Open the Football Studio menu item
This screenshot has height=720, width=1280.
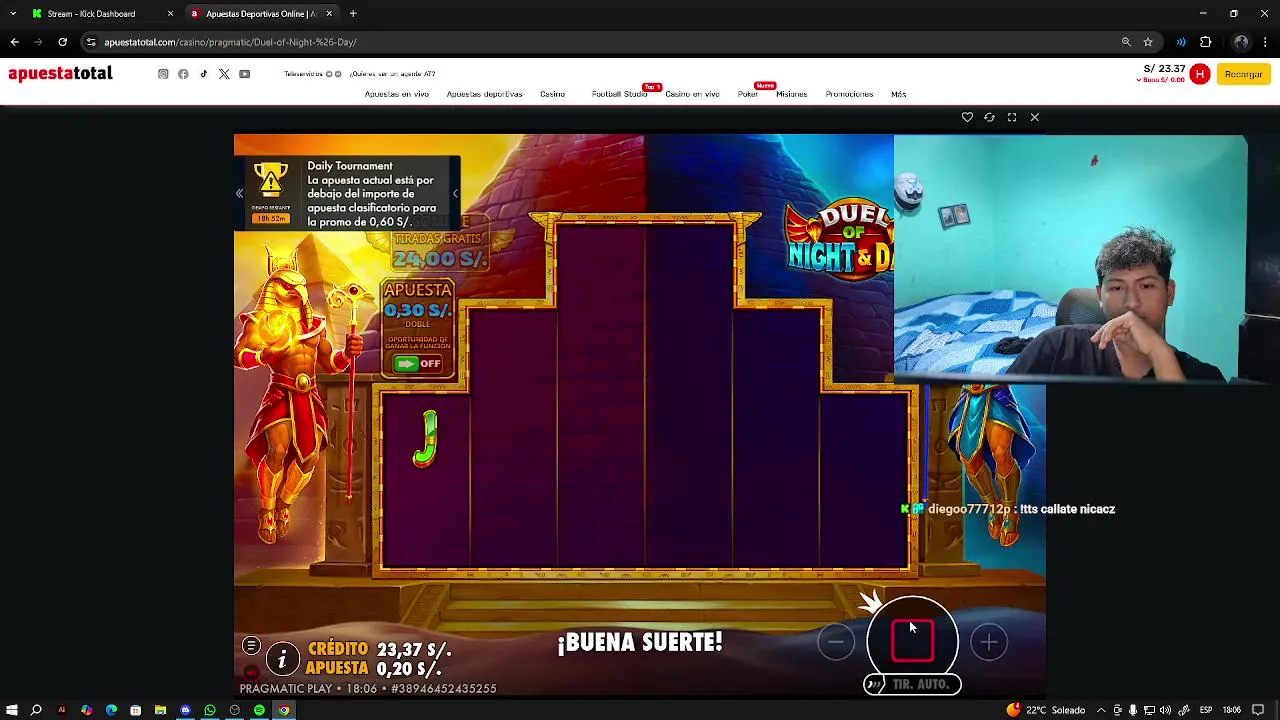(x=619, y=94)
